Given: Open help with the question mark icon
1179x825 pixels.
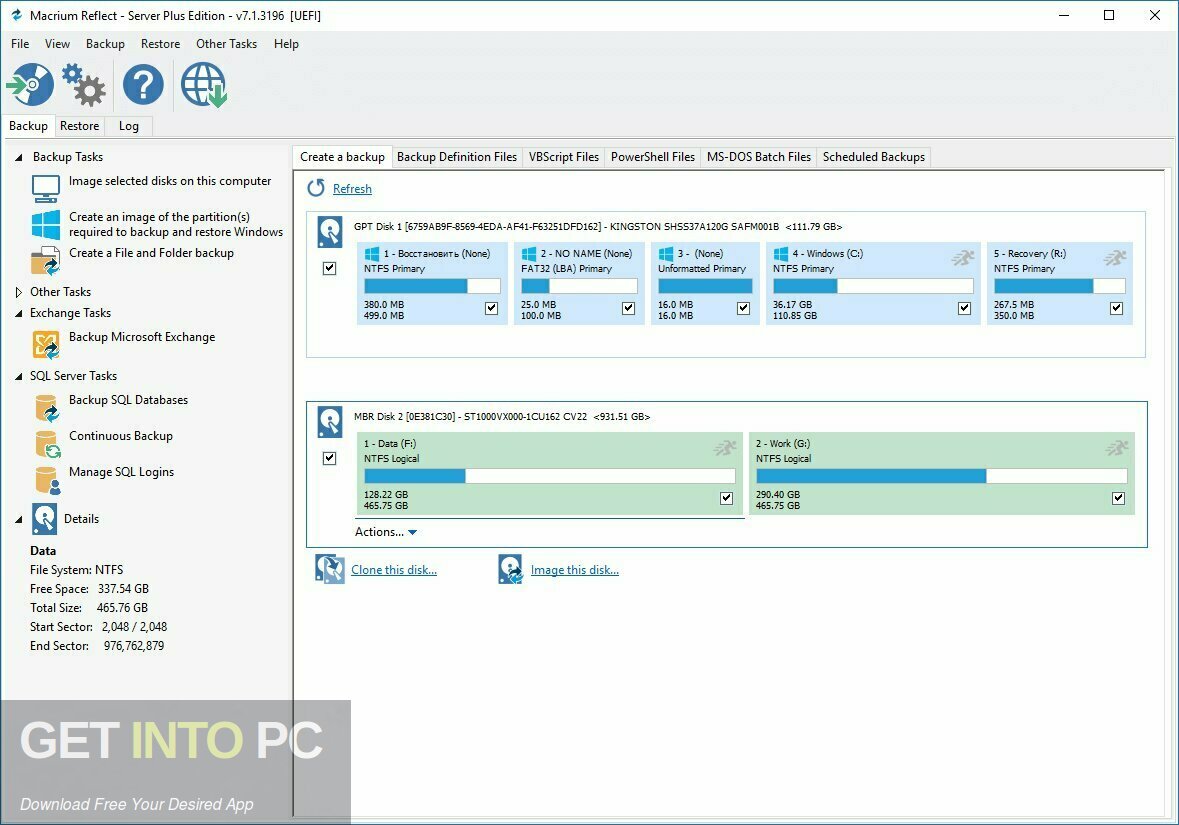Looking at the screenshot, I should pyautogui.click(x=143, y=84).
